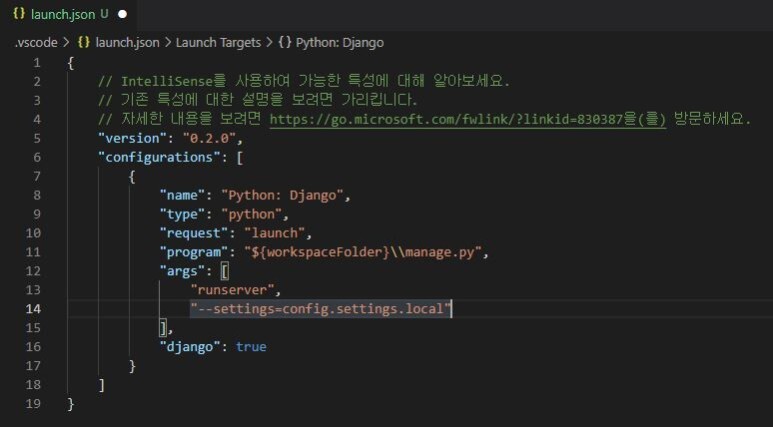Click the "type" key text
Screen dimensions: 773x427
point(182,214)
